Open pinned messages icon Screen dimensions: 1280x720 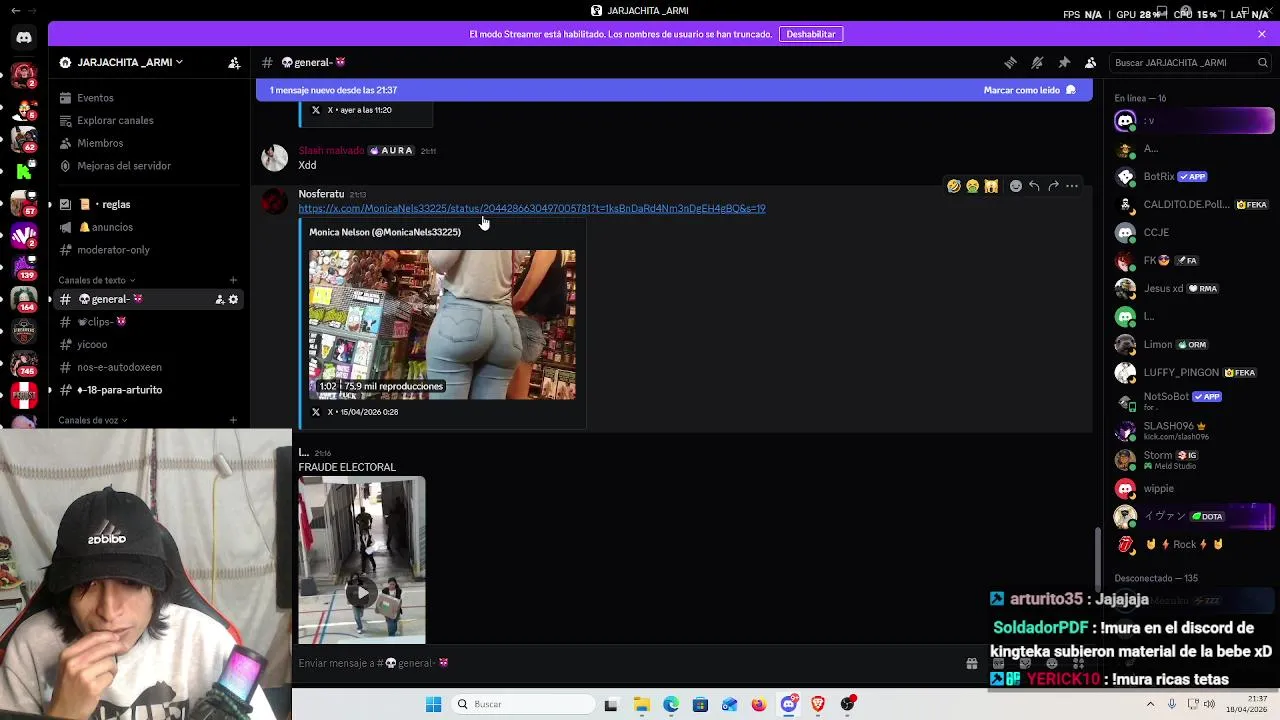[1064, 62]
